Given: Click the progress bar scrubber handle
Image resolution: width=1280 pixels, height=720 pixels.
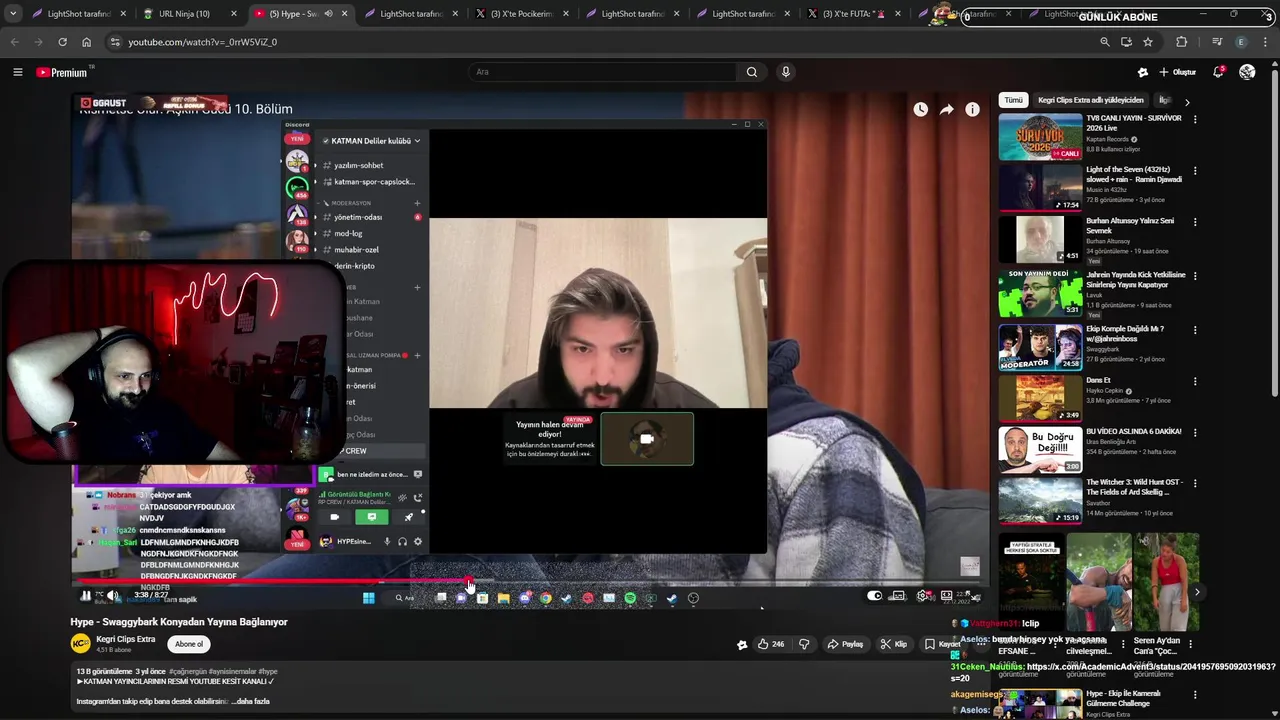Looking at the screenshot, I should click(470, 582).
